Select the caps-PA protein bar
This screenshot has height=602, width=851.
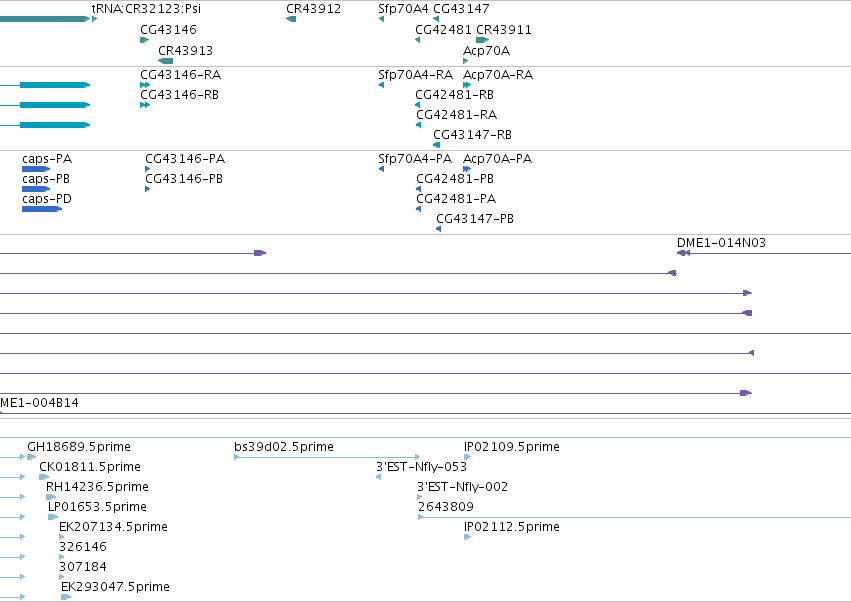[x=36, y=169]
